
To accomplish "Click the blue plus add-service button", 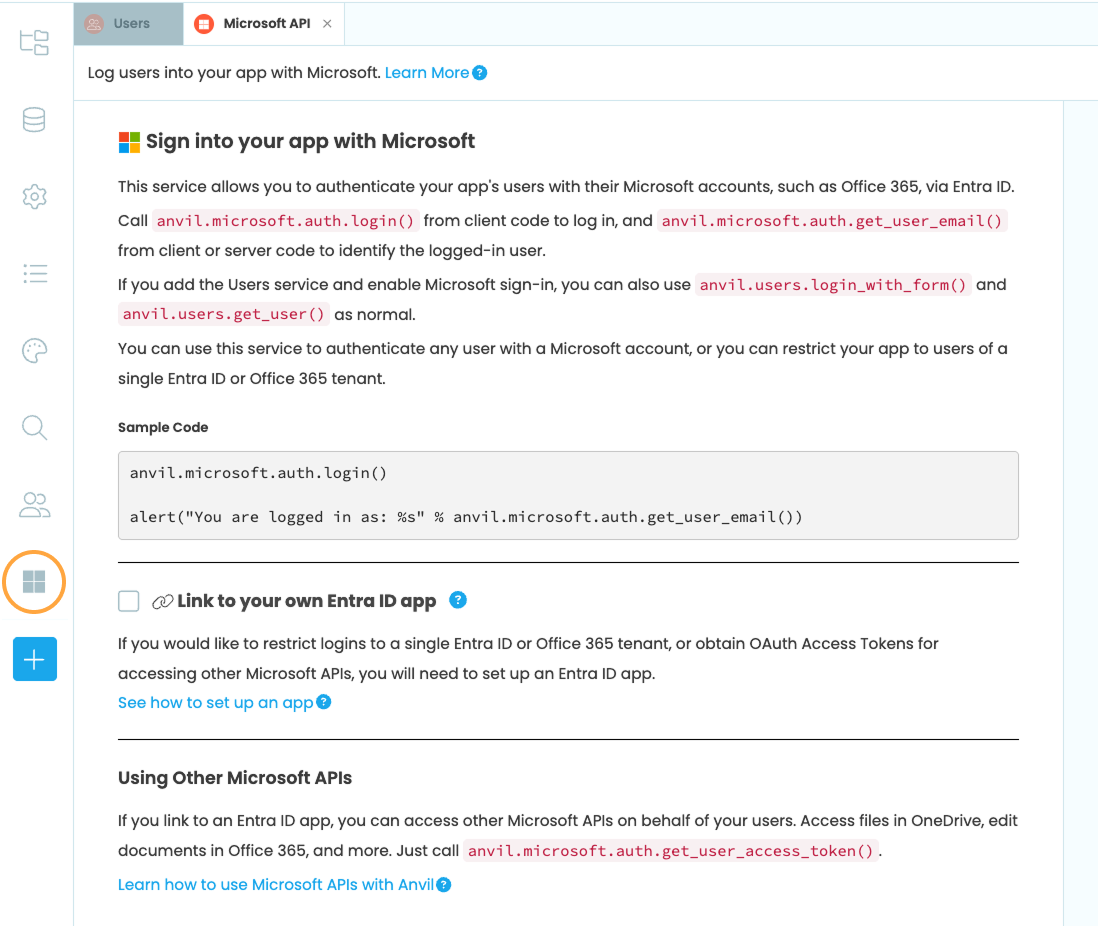I will click(x=35, y=659).
